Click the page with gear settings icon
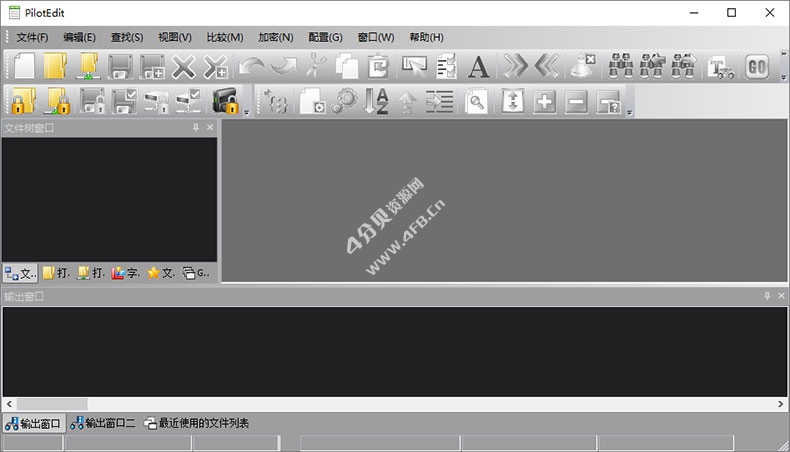 (x=312, y=101)
